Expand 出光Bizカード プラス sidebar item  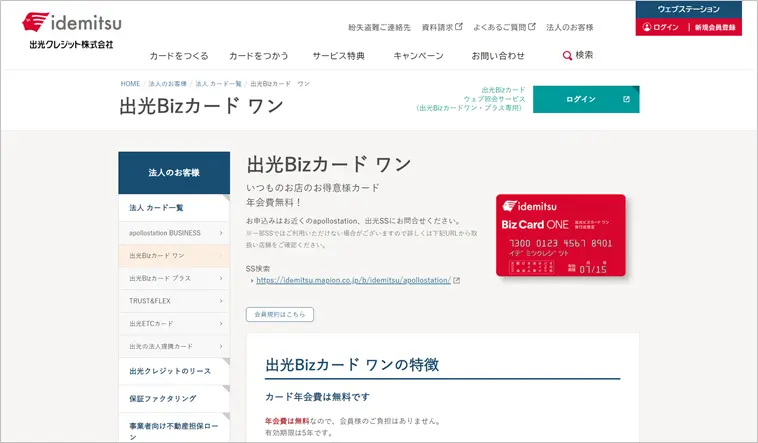220,278
